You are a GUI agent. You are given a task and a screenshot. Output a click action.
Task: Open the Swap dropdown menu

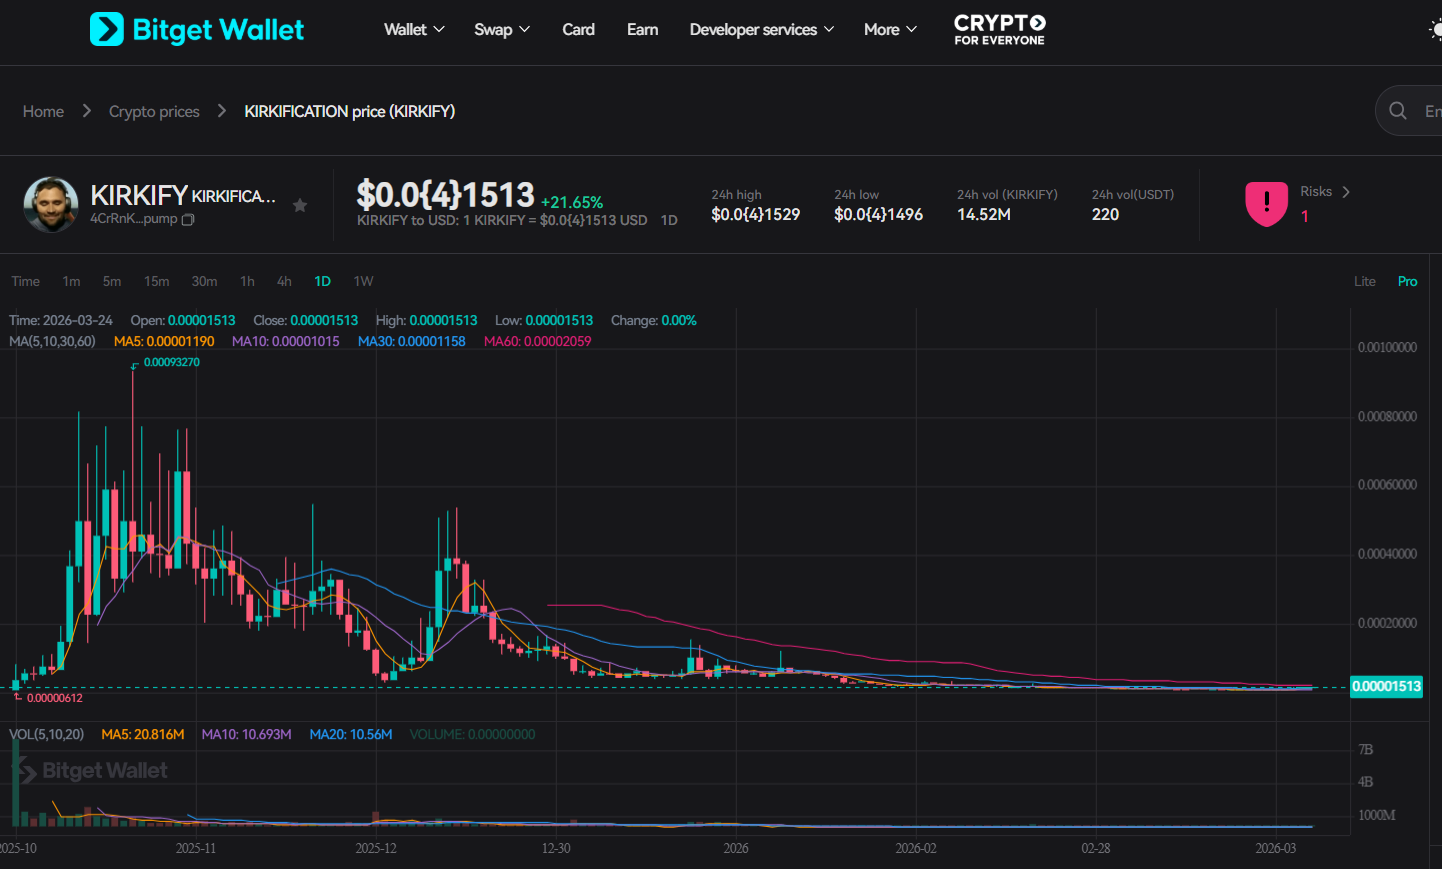point(501,29)
